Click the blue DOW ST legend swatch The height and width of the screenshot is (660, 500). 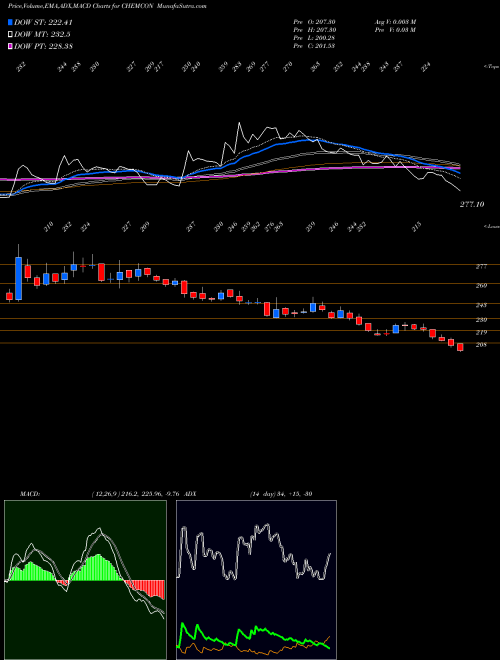coord(11,22)
